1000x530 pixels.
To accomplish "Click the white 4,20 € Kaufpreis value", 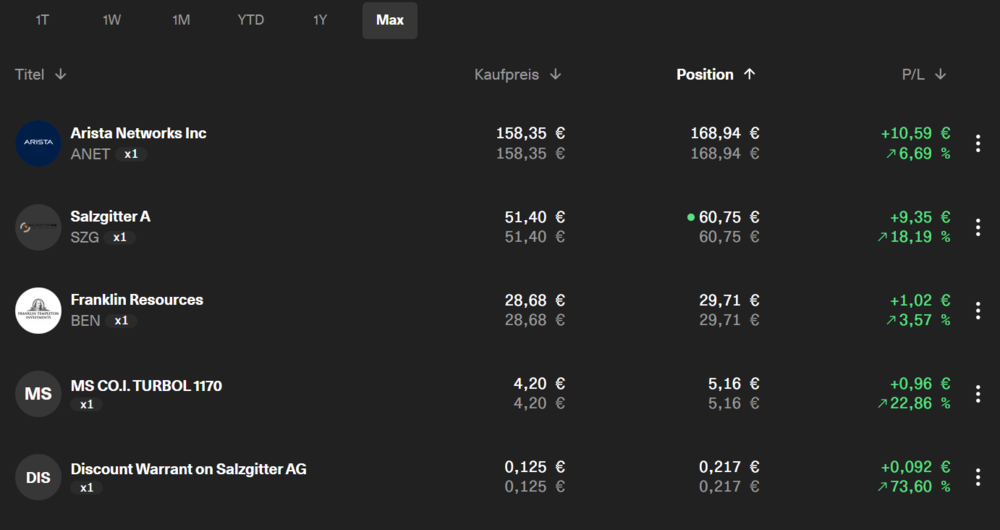I will tap(540, 383).
